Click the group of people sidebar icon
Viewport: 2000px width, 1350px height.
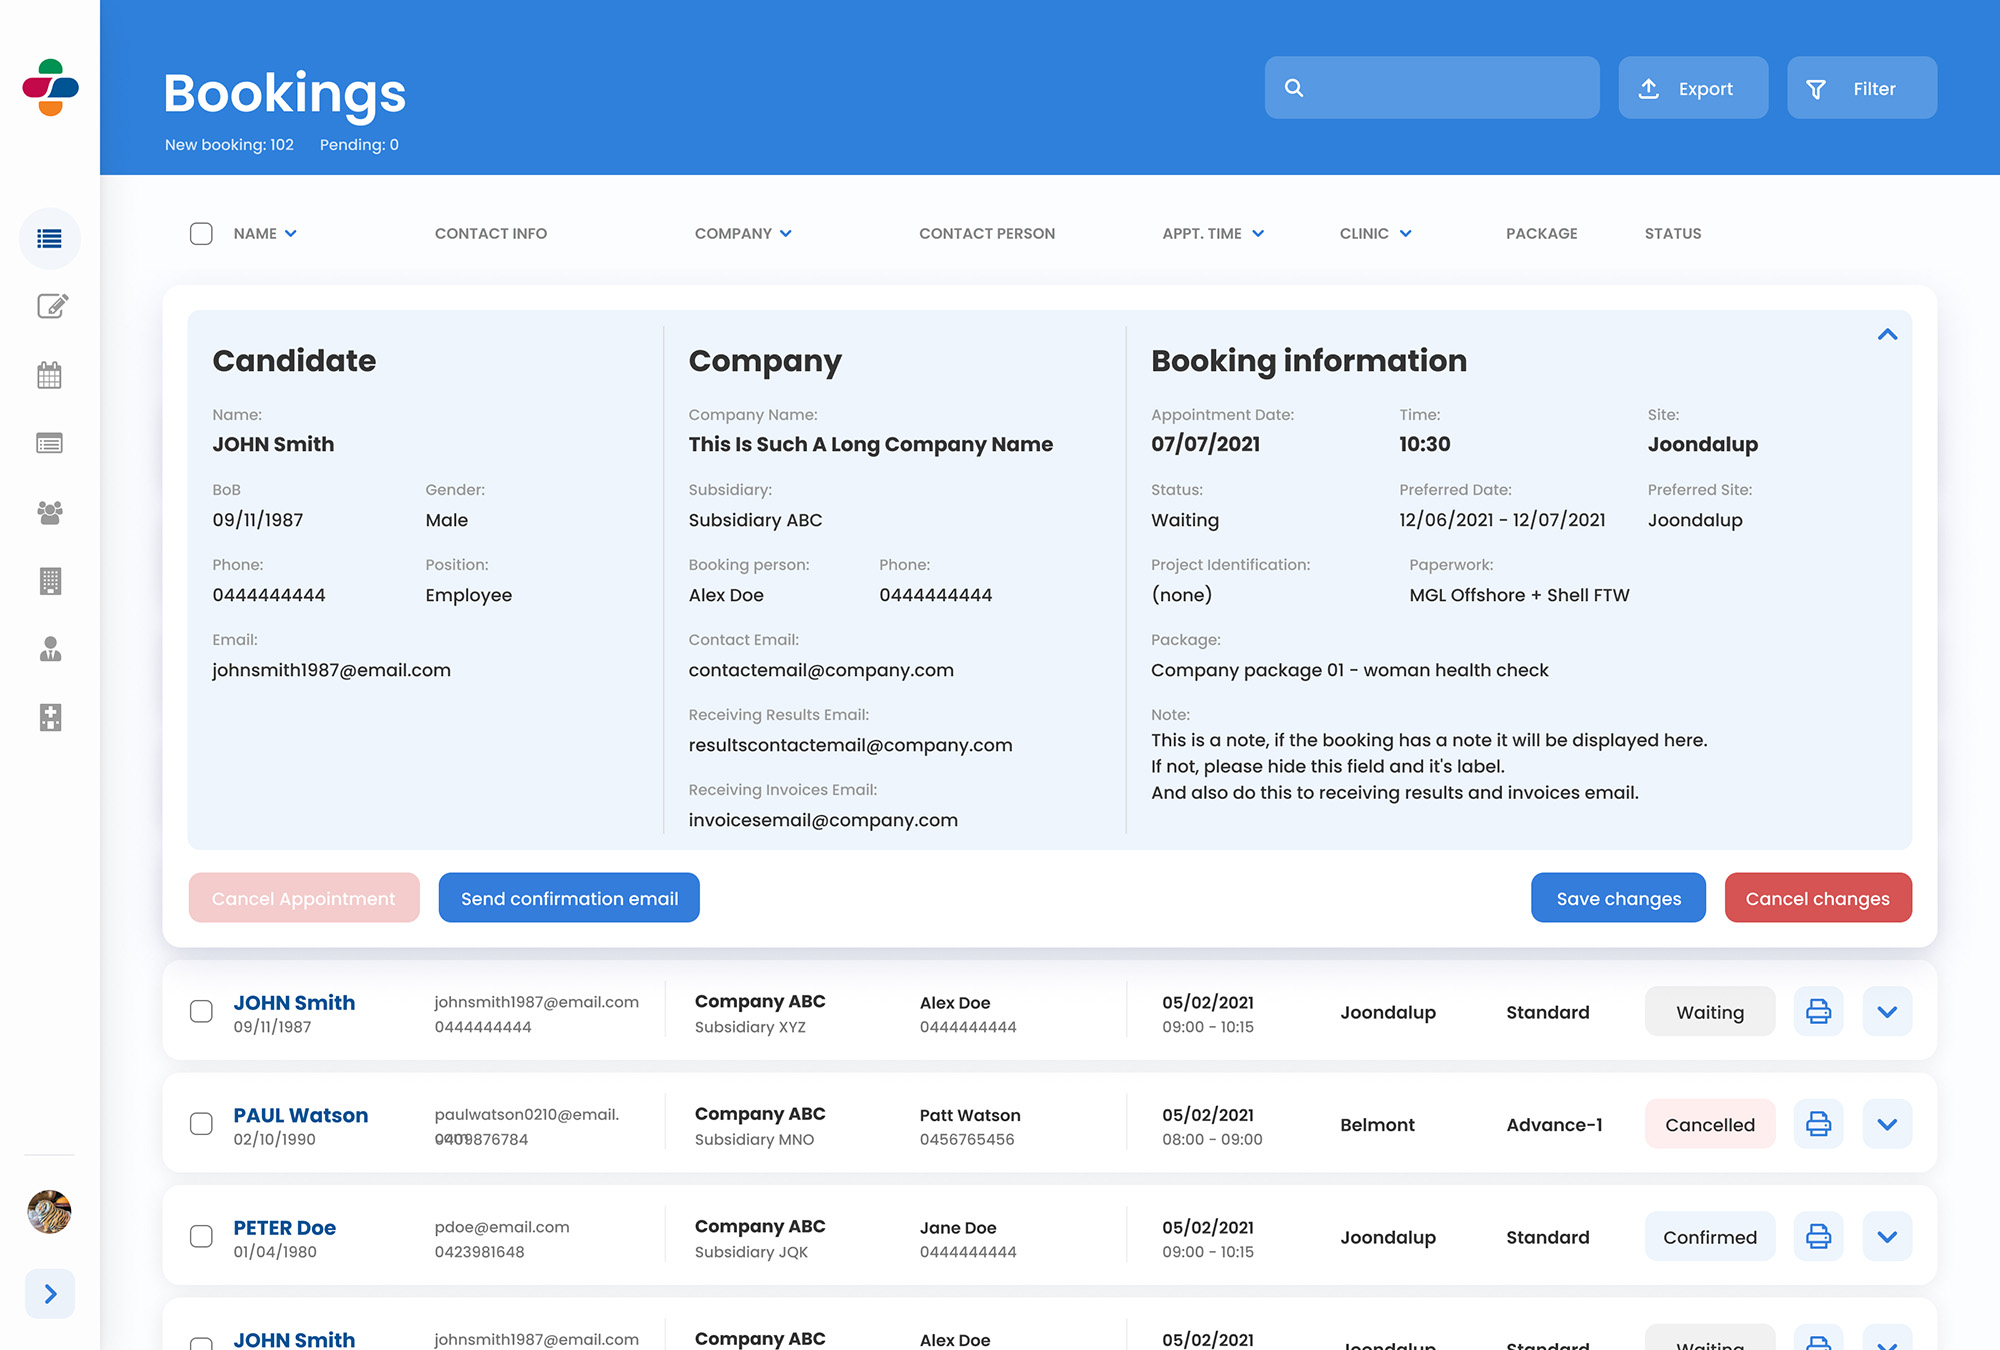pyautogui.click(x=50, y=513)
